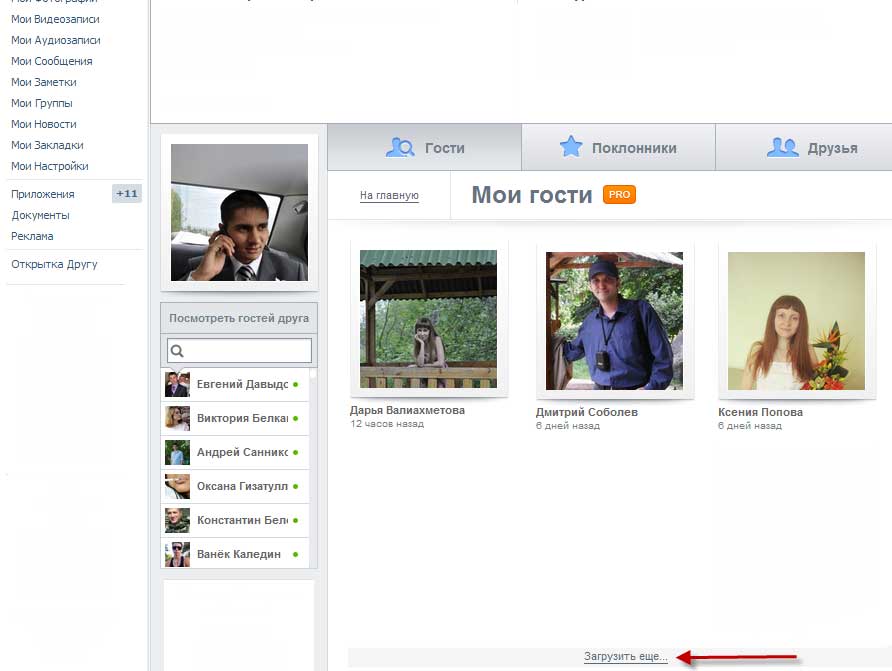Click Ксения Попова's 6 дней назад timestamp
892x671 pixels.
[x=750, y=425]
